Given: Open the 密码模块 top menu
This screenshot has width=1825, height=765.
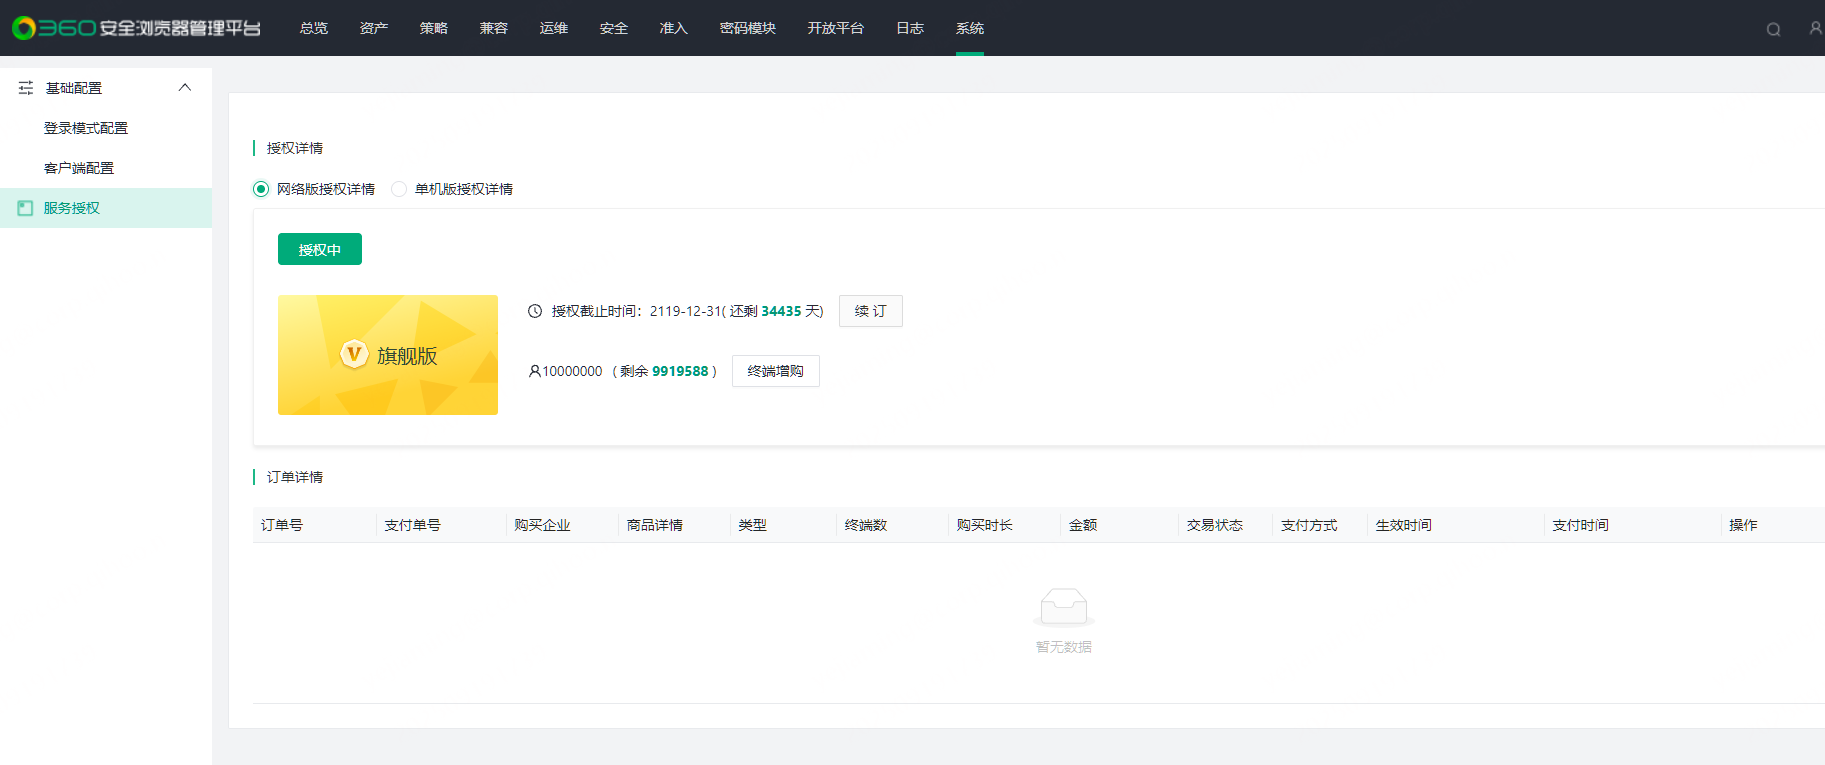Looking at the screenshot, I should (x=747, y=28).
